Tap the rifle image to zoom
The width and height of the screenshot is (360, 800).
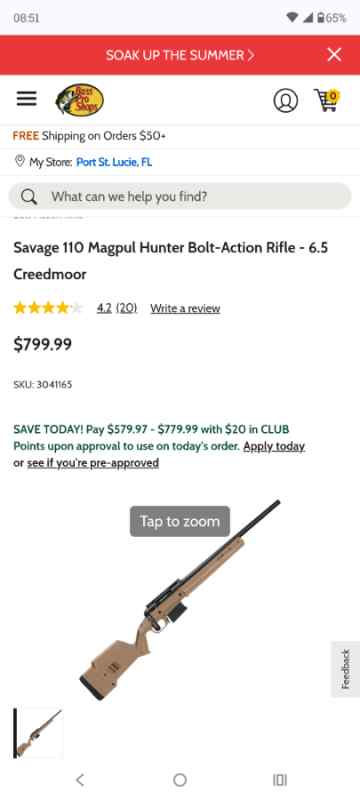pyautogui.click(x=180, y=599)
